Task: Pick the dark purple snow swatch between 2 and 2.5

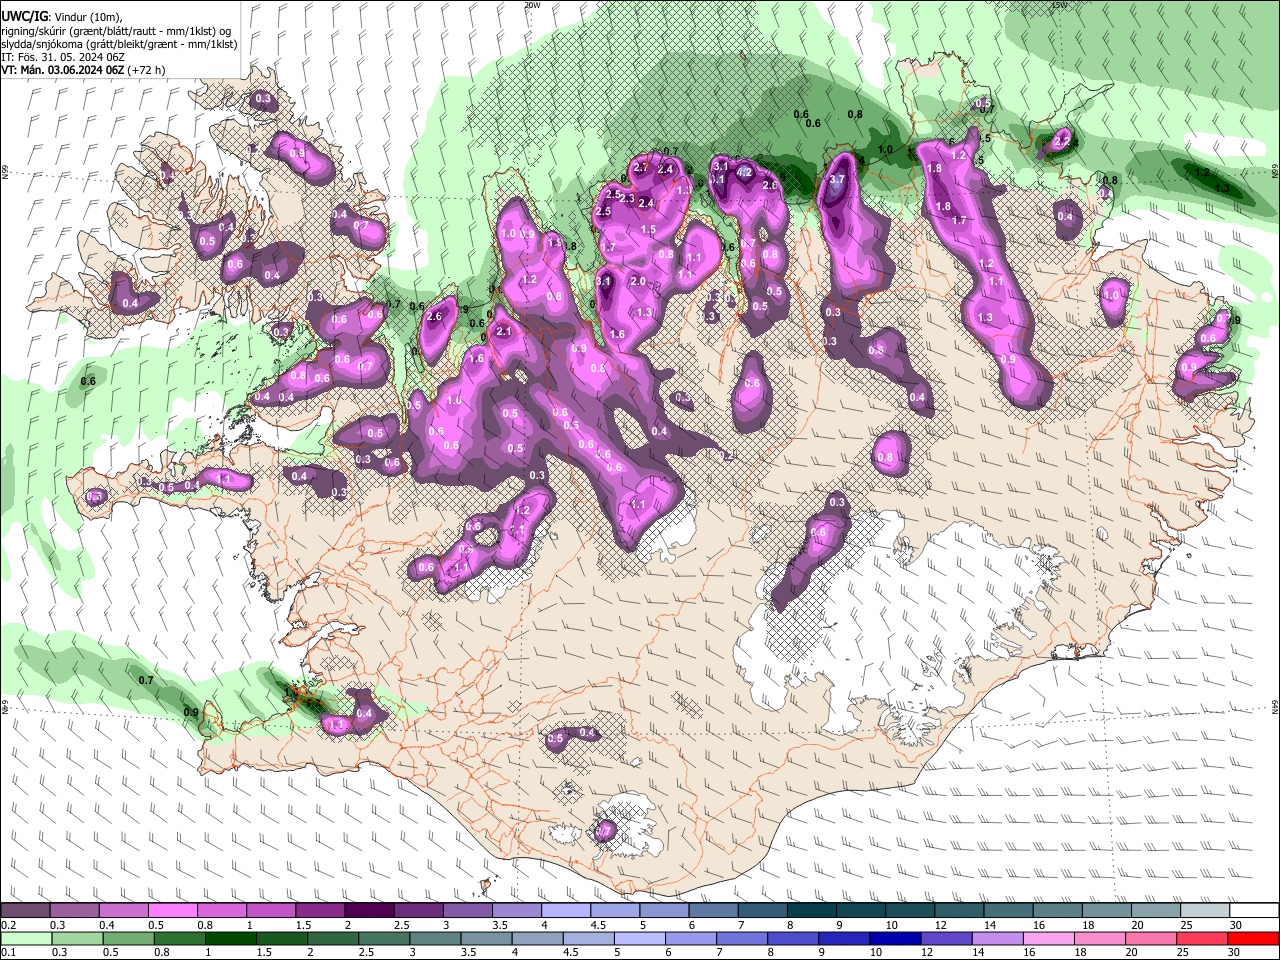Action: click(369, 911)
